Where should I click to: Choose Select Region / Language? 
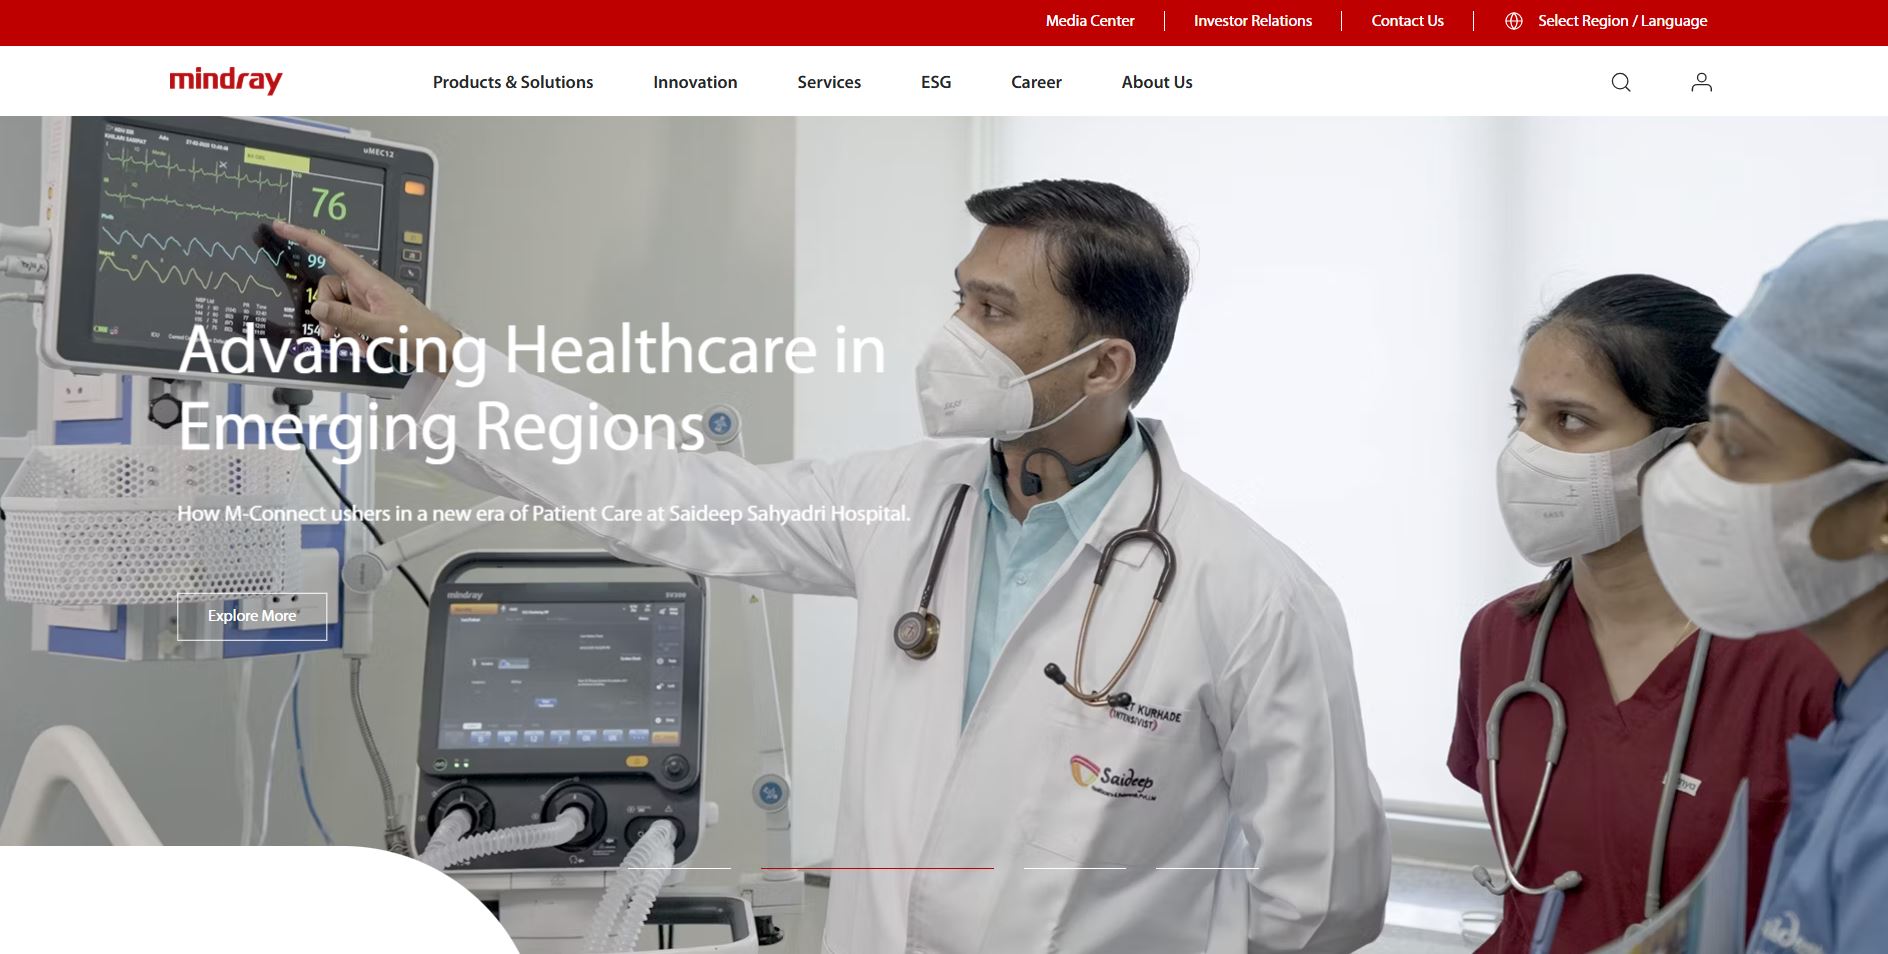point(1622,21)
